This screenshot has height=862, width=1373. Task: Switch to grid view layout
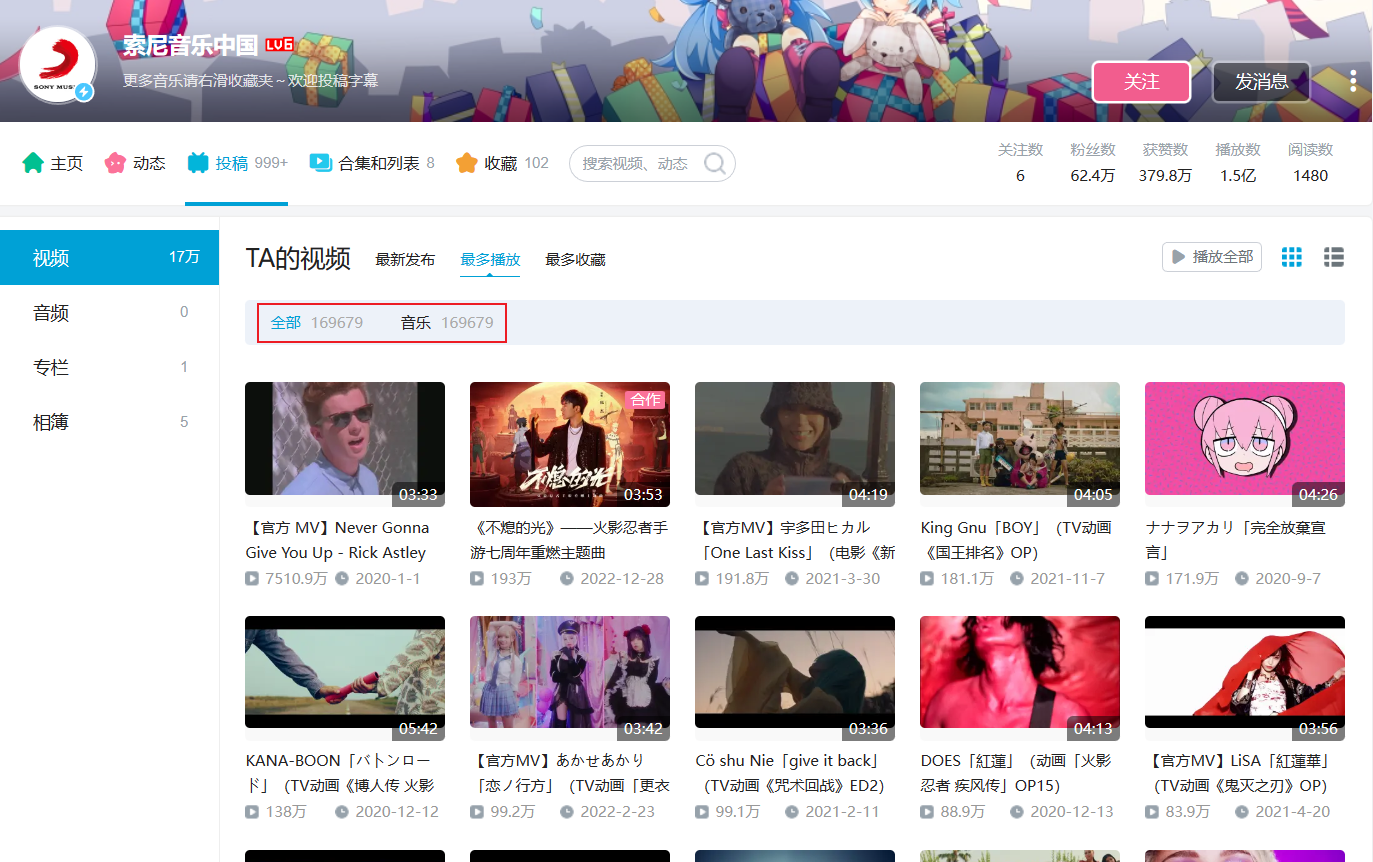[x=1291, y=257]
